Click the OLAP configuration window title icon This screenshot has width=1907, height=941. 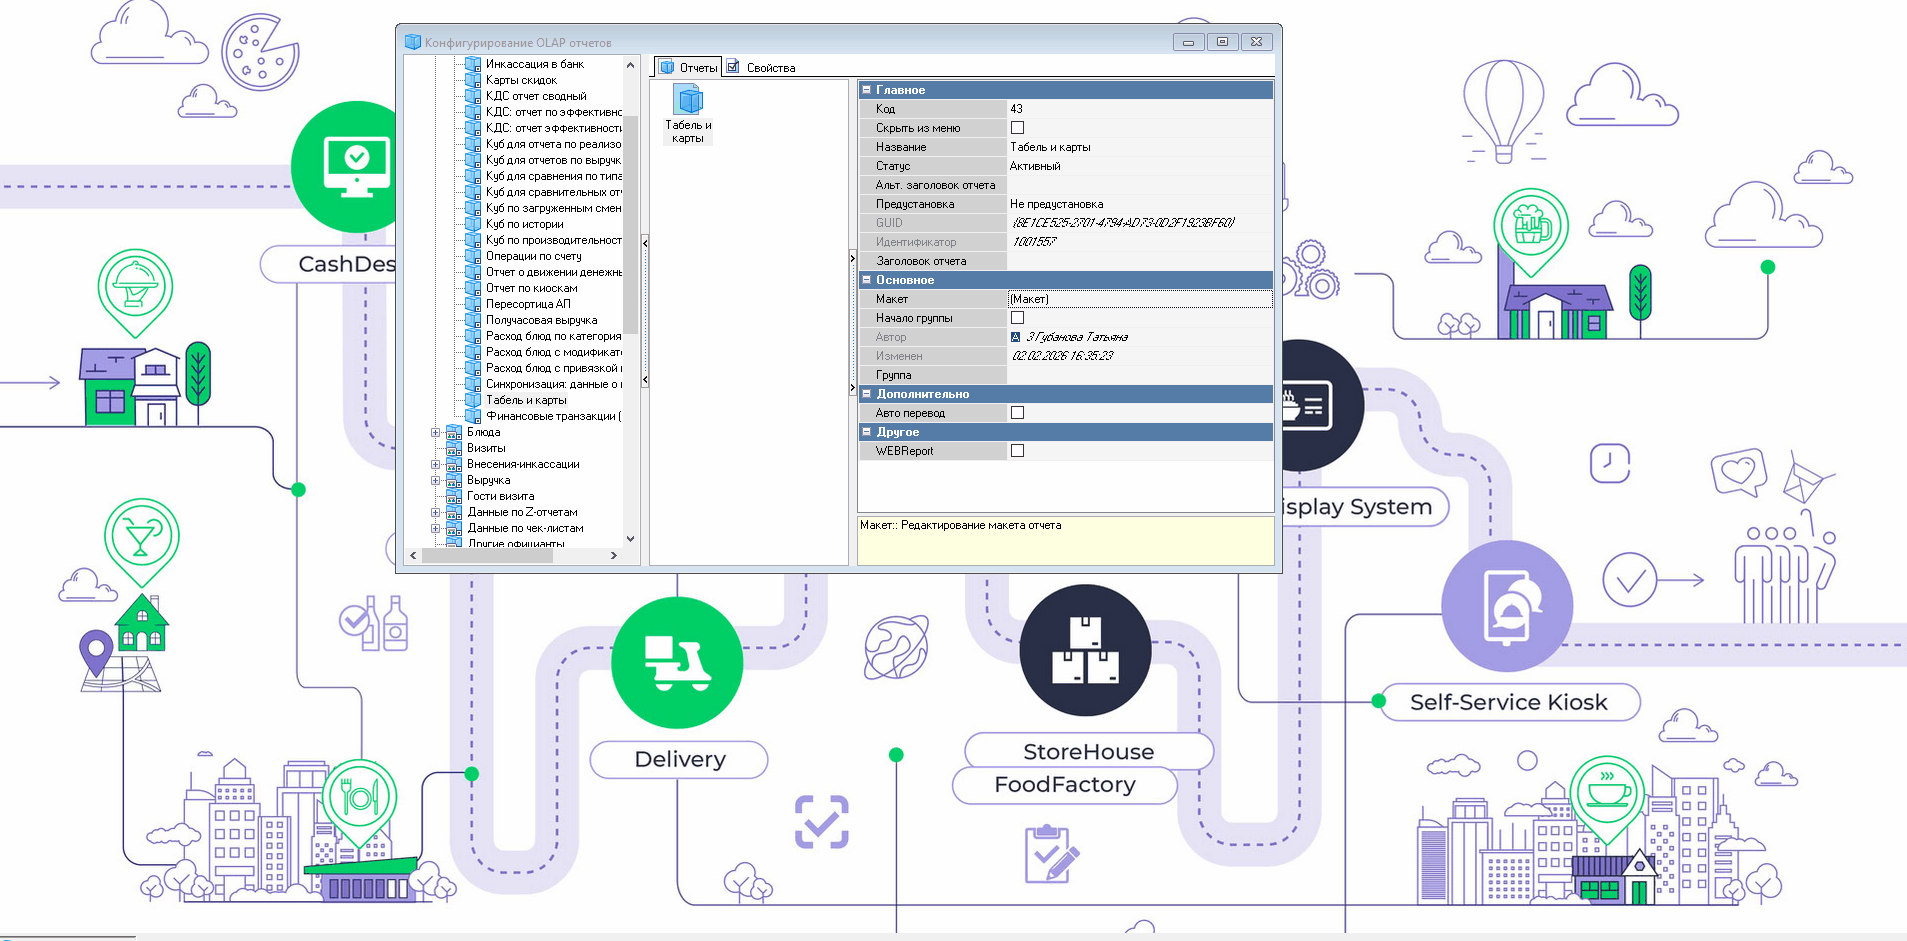coord(413,42)
